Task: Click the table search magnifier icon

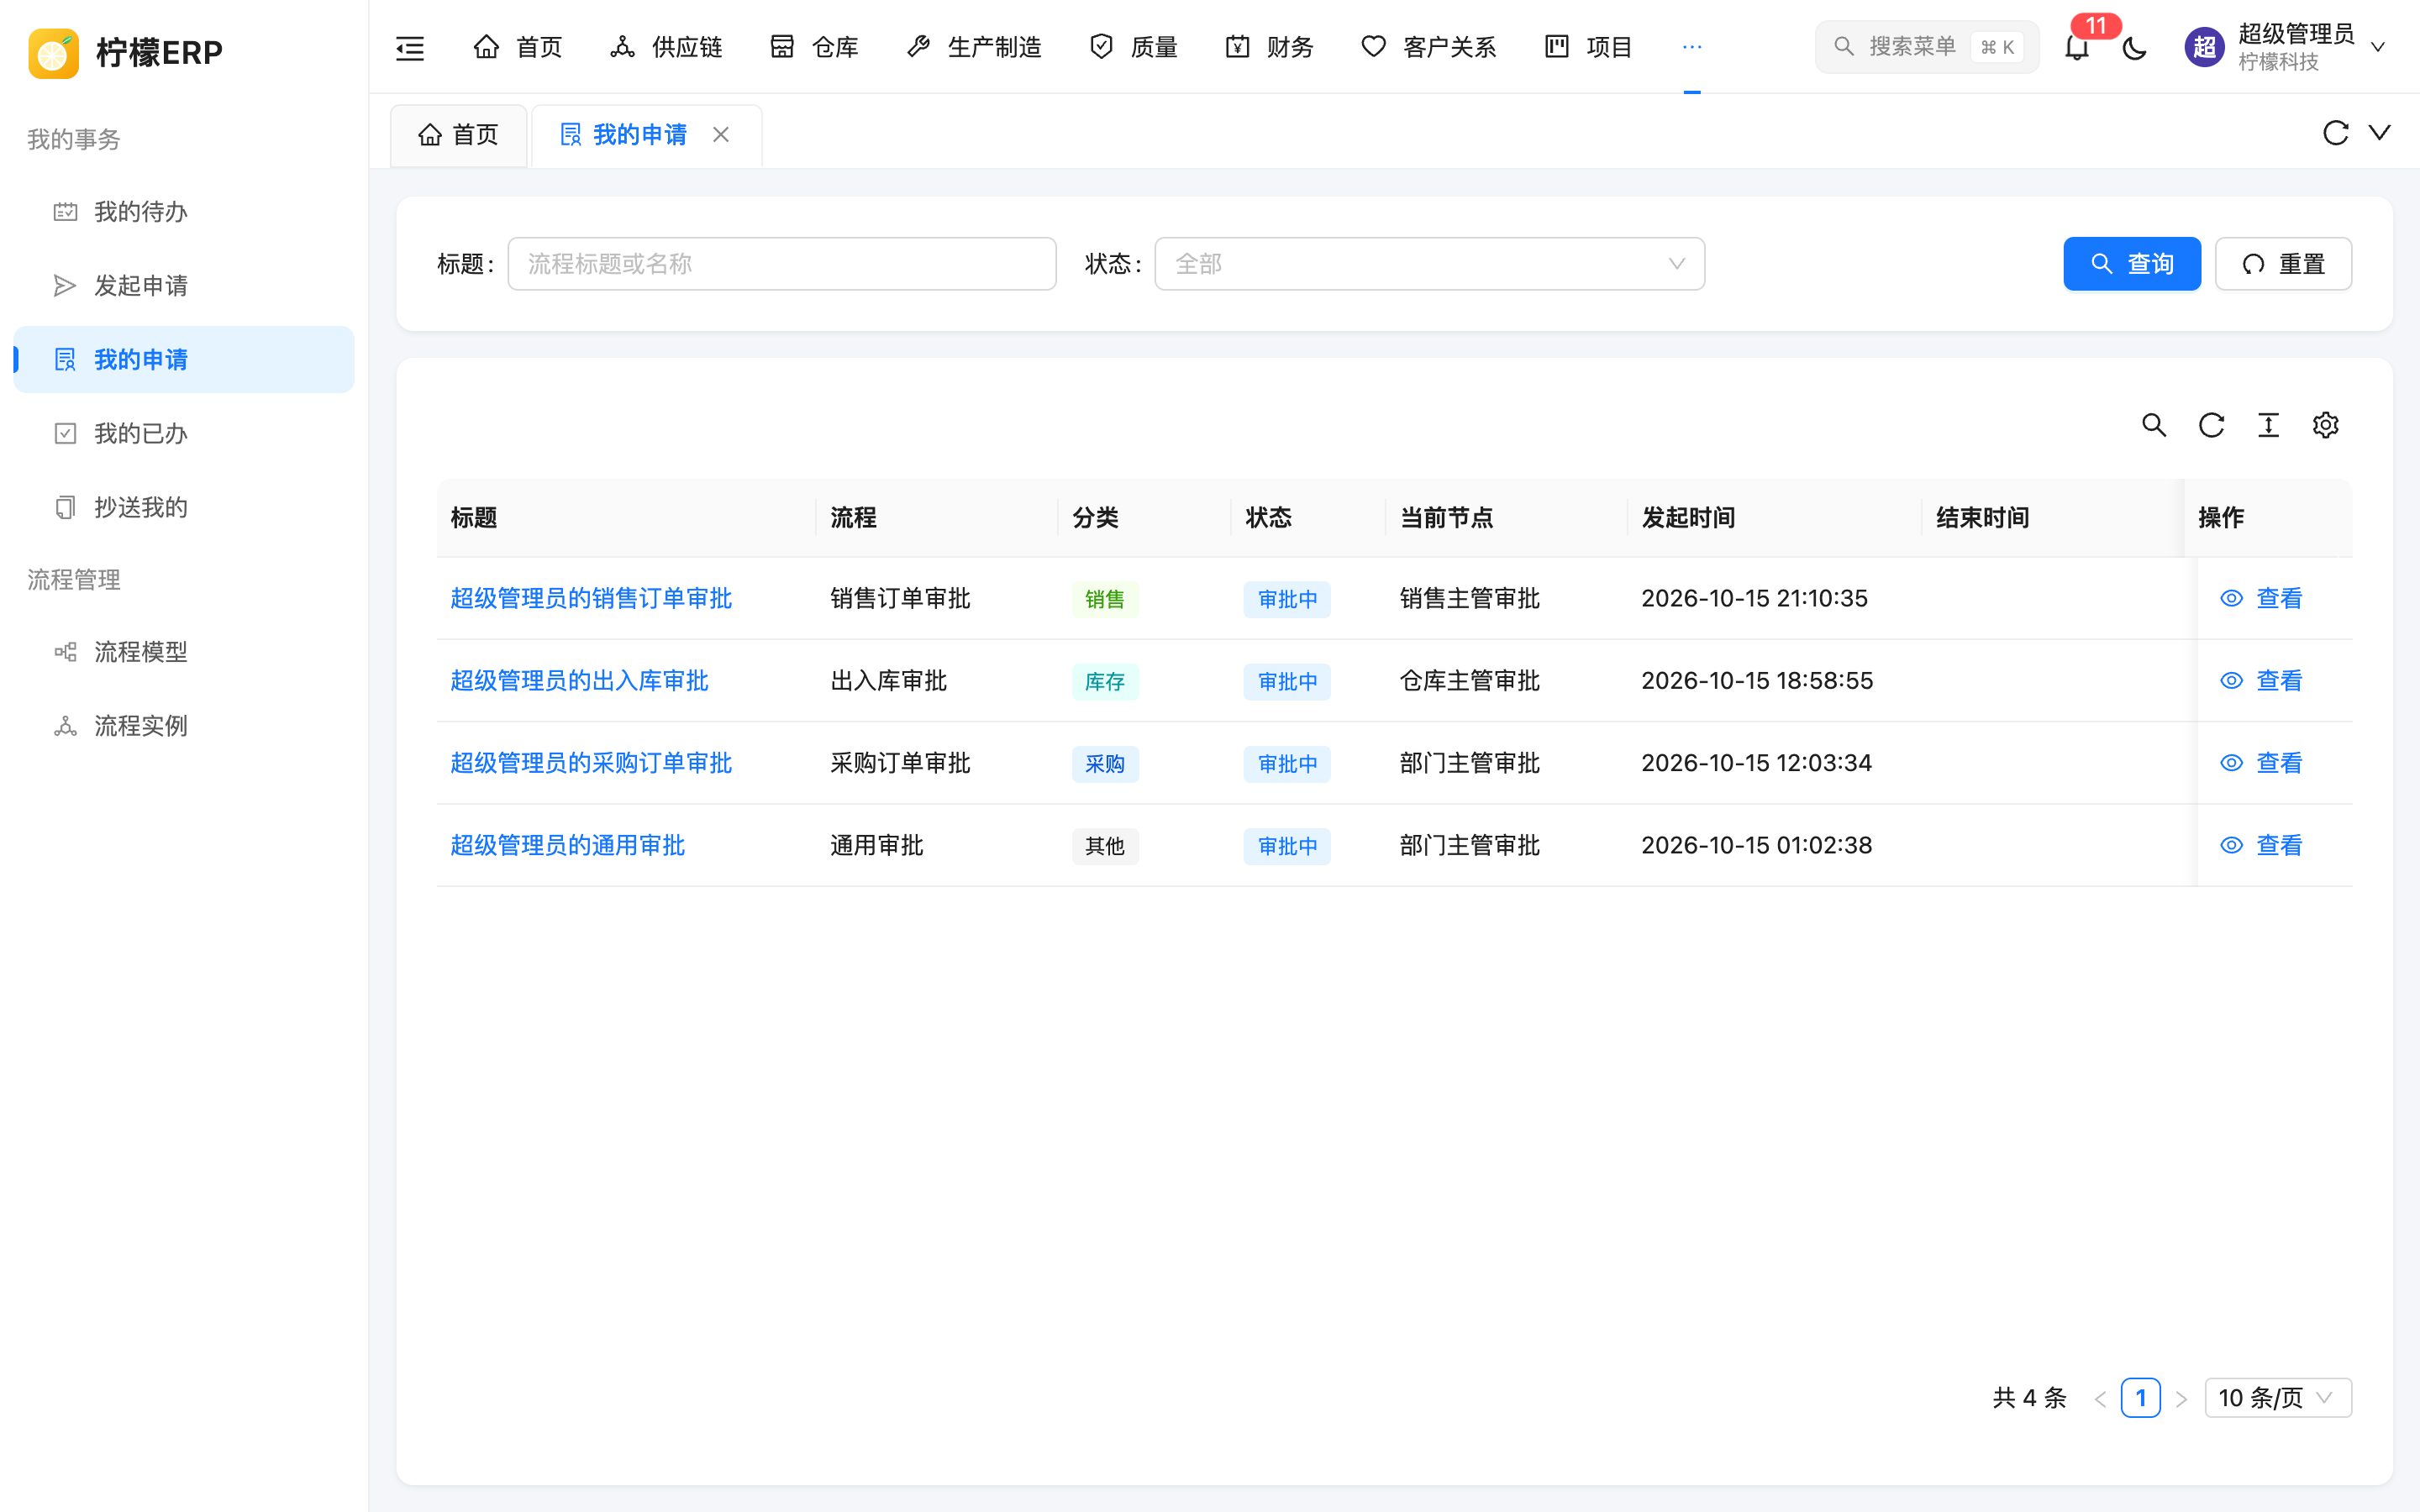Action: [x=2154, y=425]
